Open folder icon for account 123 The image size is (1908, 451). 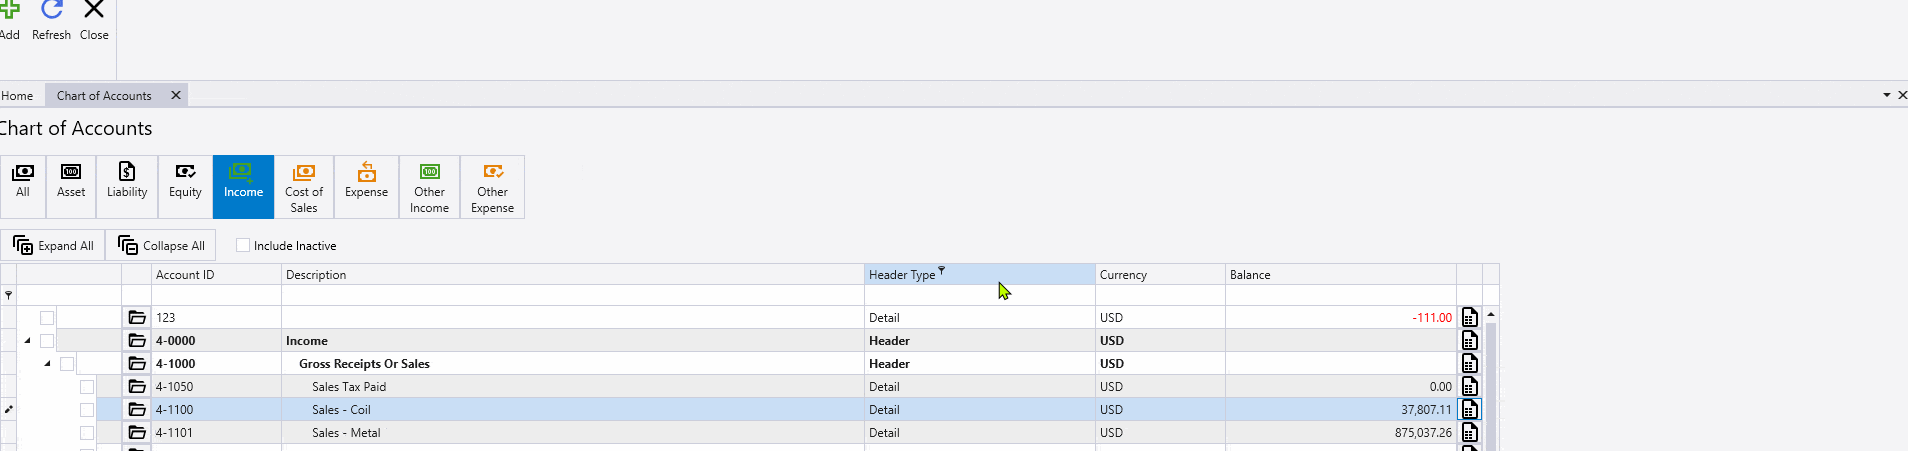(x=137, y=318)
